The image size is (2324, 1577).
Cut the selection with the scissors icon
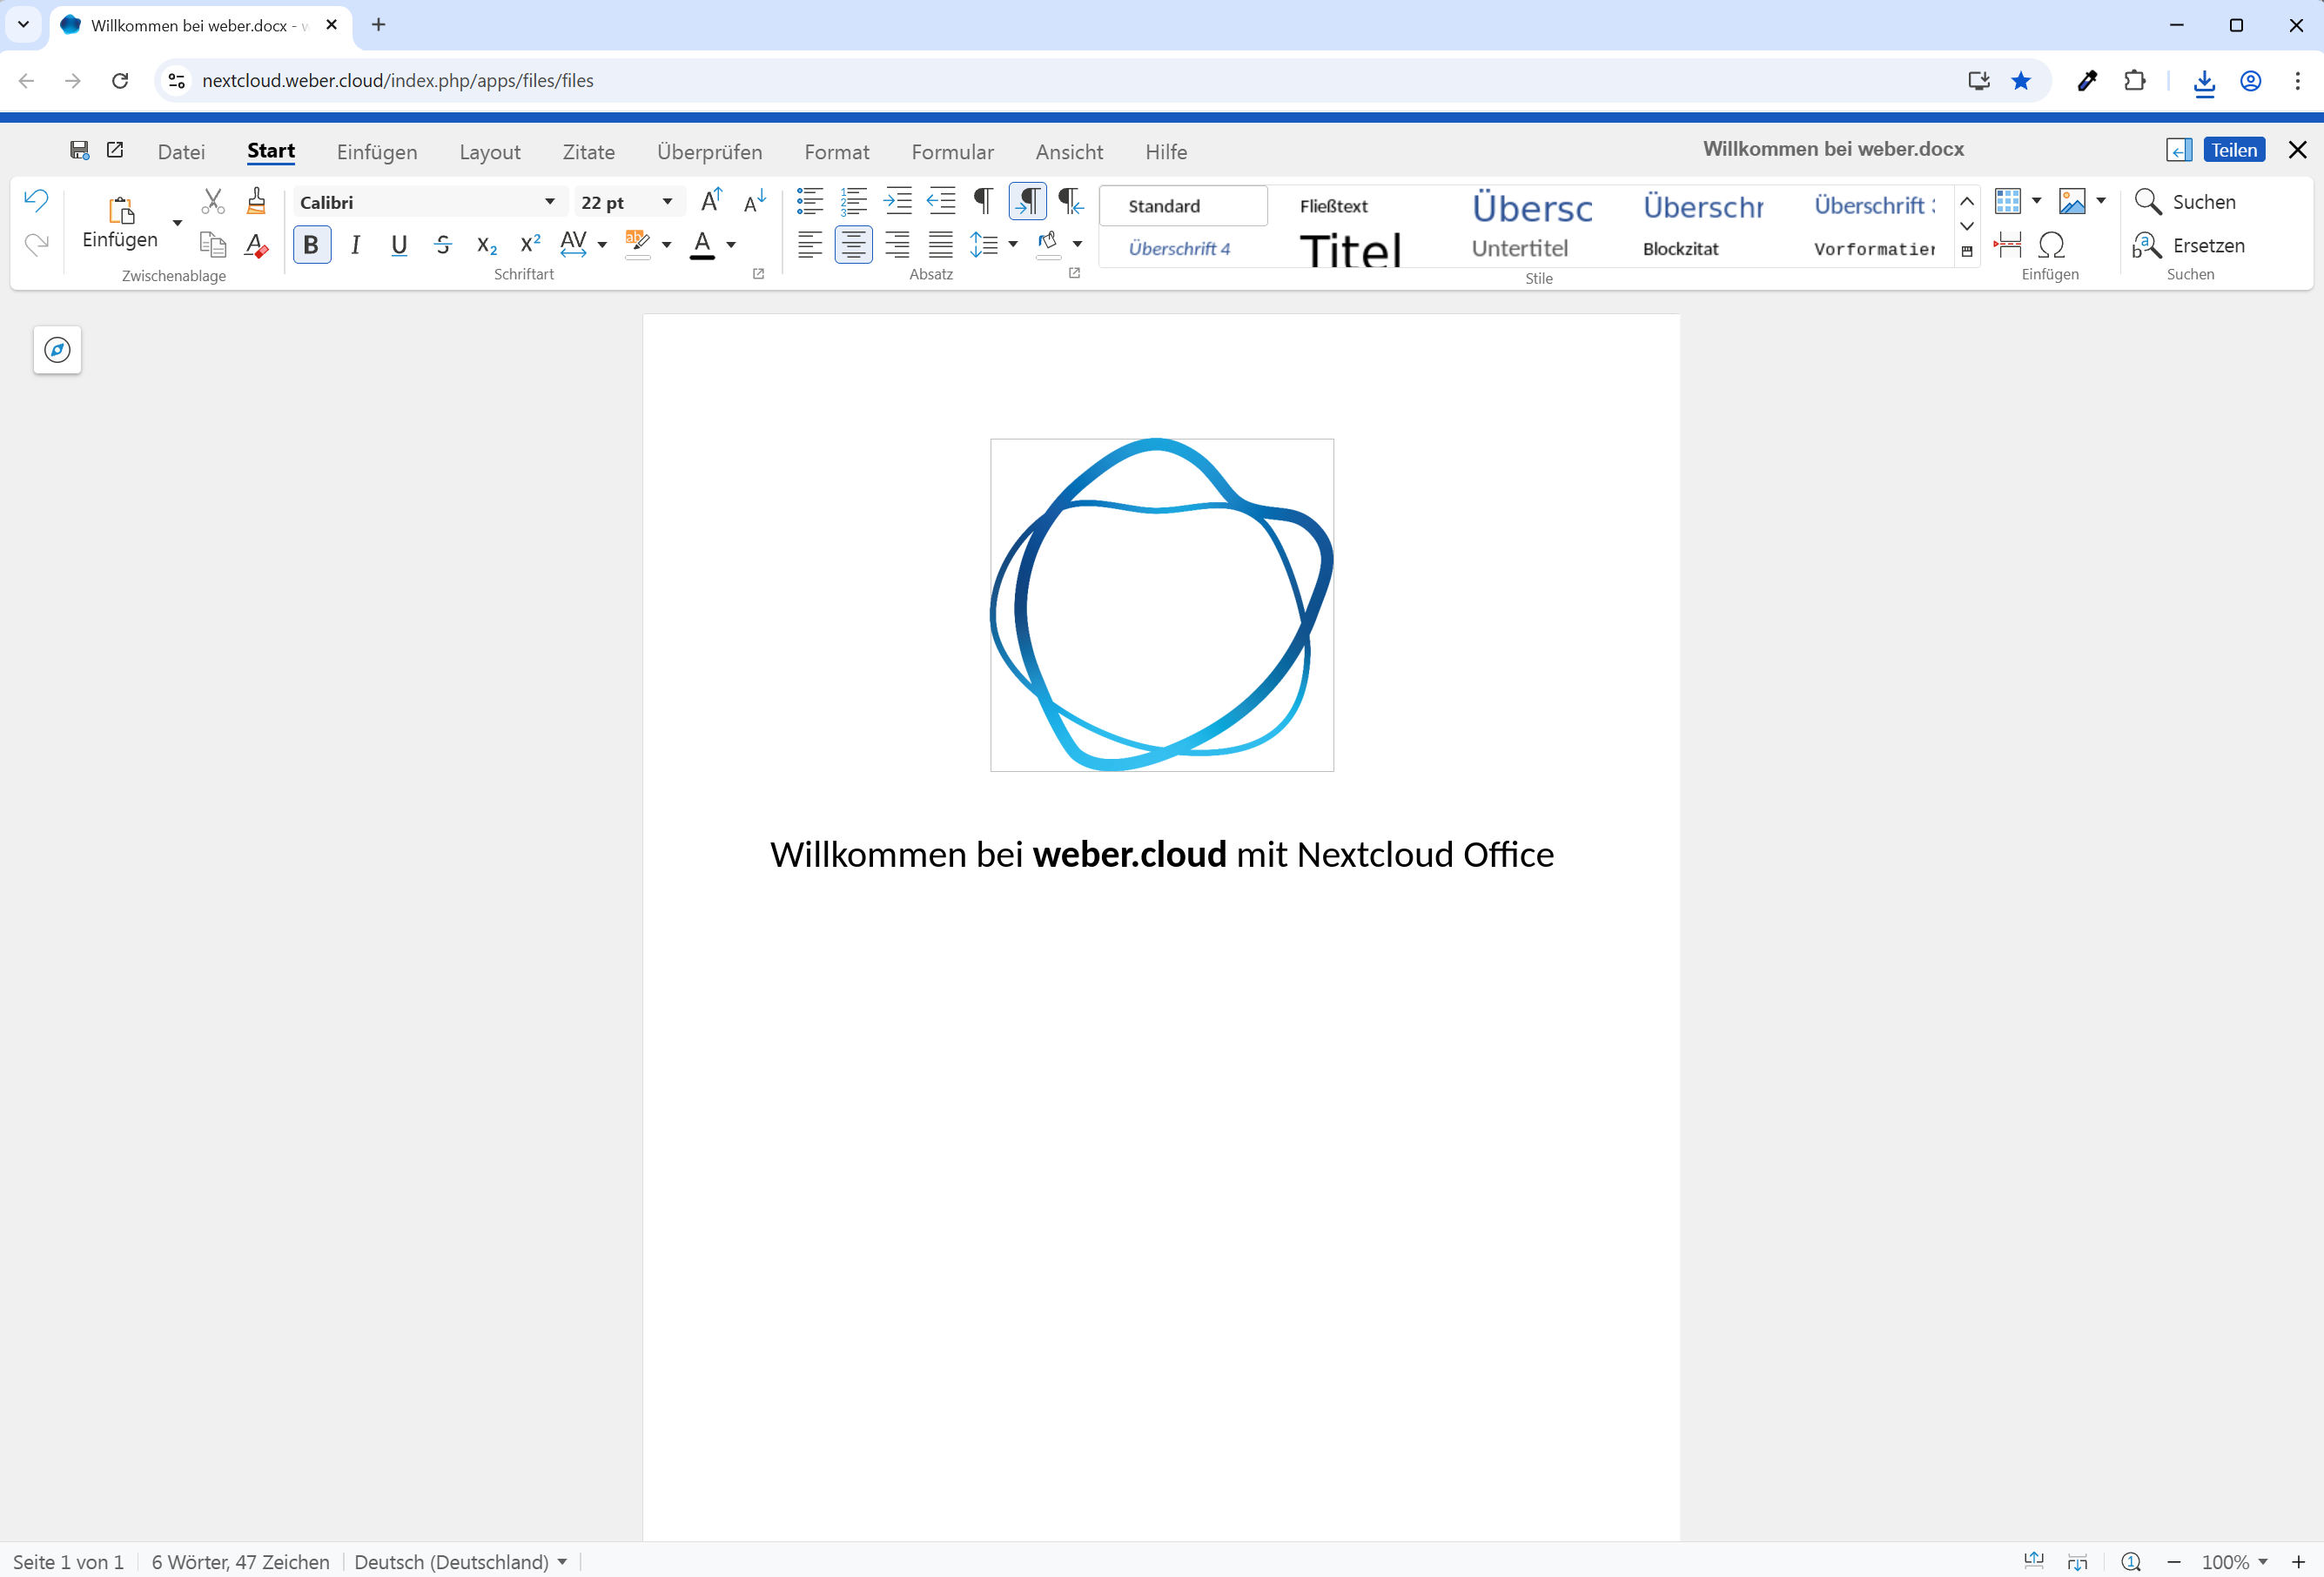[x=213, y=201]
